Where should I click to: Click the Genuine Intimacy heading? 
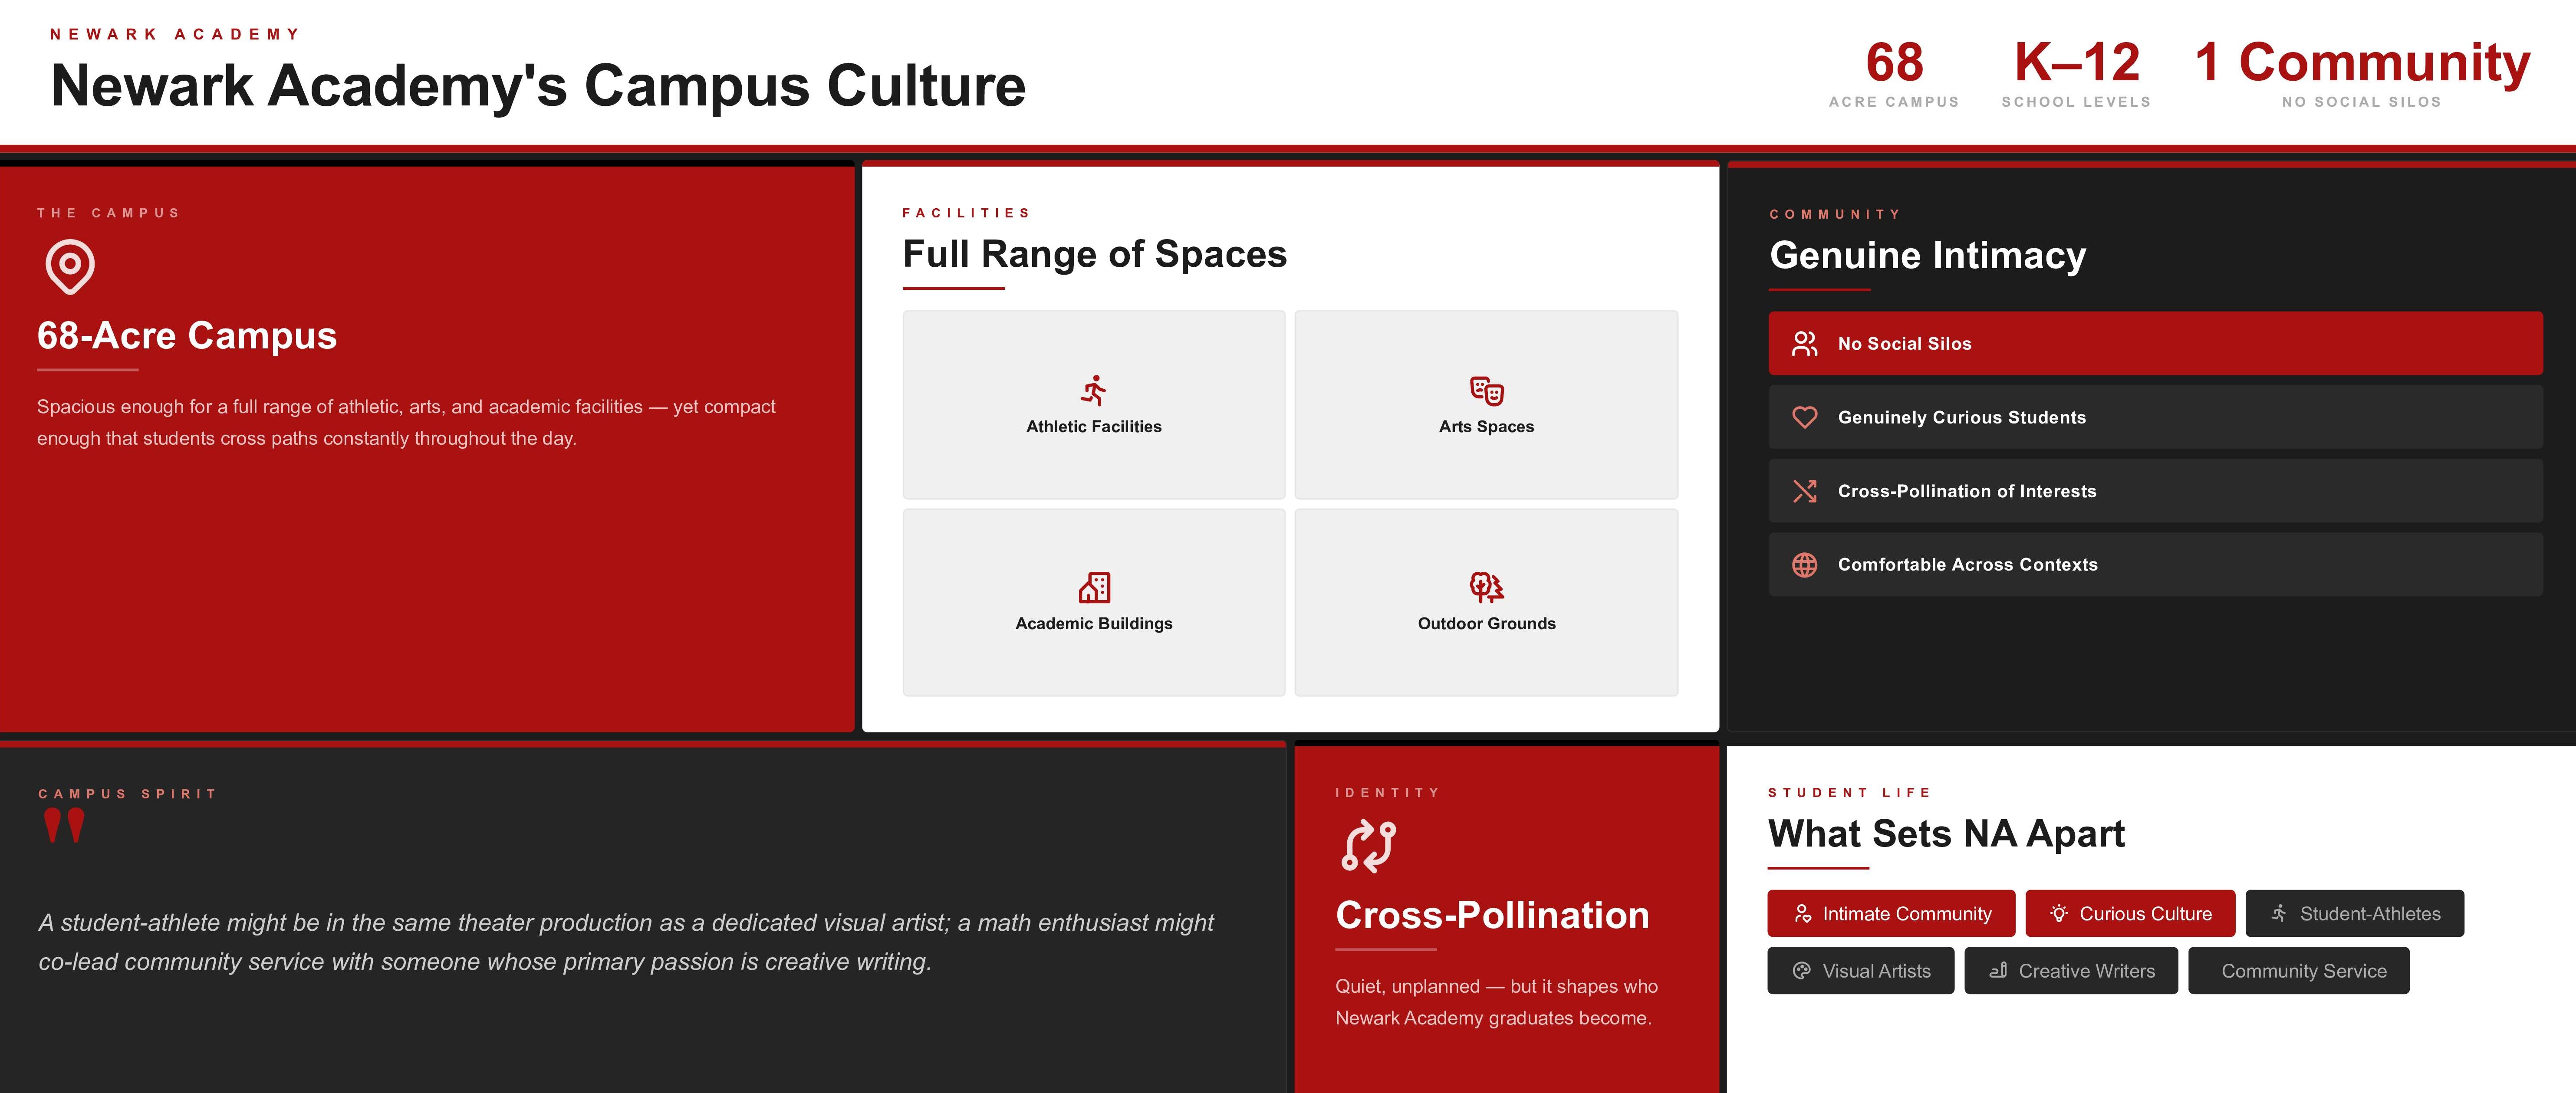[x=1928, y=255]
